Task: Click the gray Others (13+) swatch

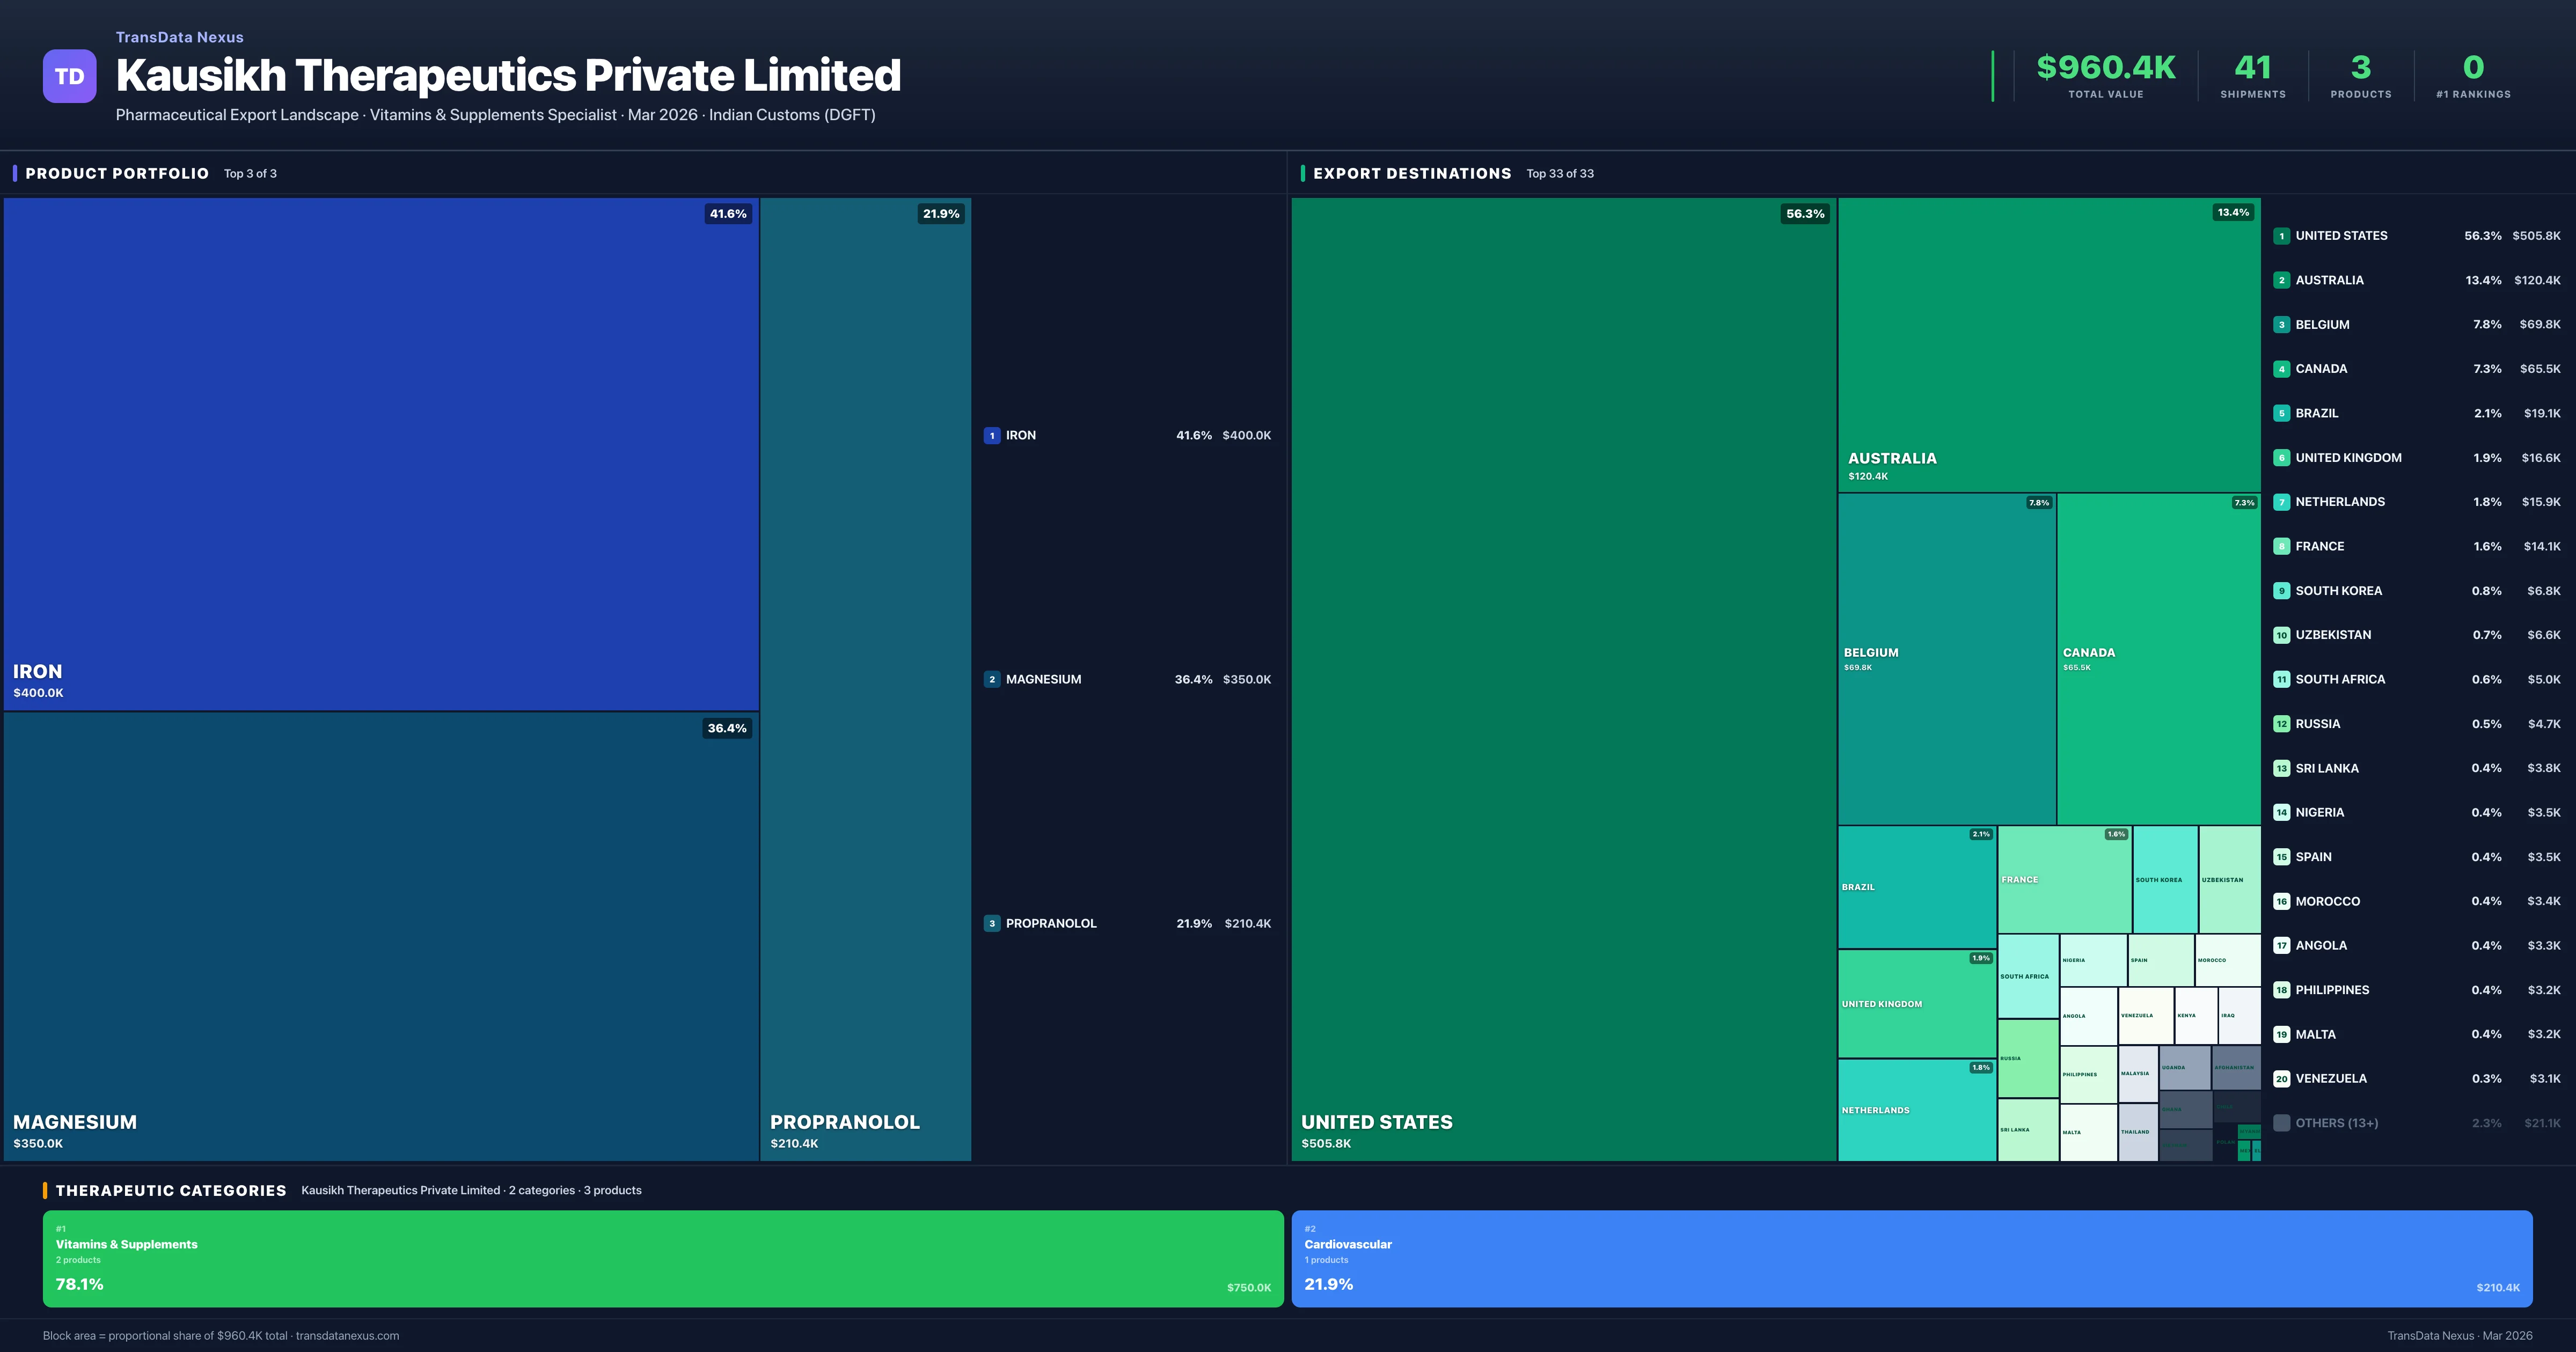Action: point(2281,1123)
